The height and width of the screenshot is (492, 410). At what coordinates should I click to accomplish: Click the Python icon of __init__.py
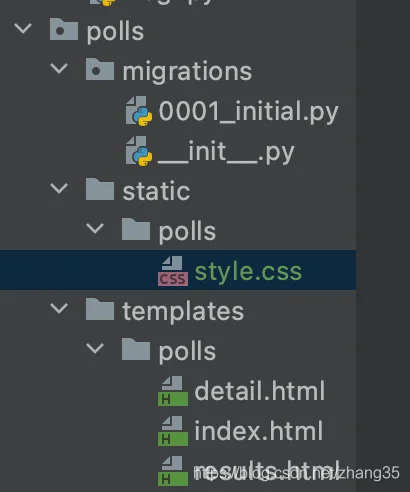point(139,151)
